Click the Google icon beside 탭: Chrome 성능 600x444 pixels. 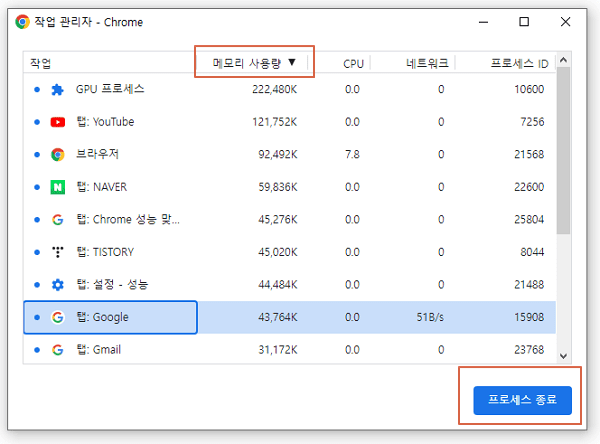point(57,220)
